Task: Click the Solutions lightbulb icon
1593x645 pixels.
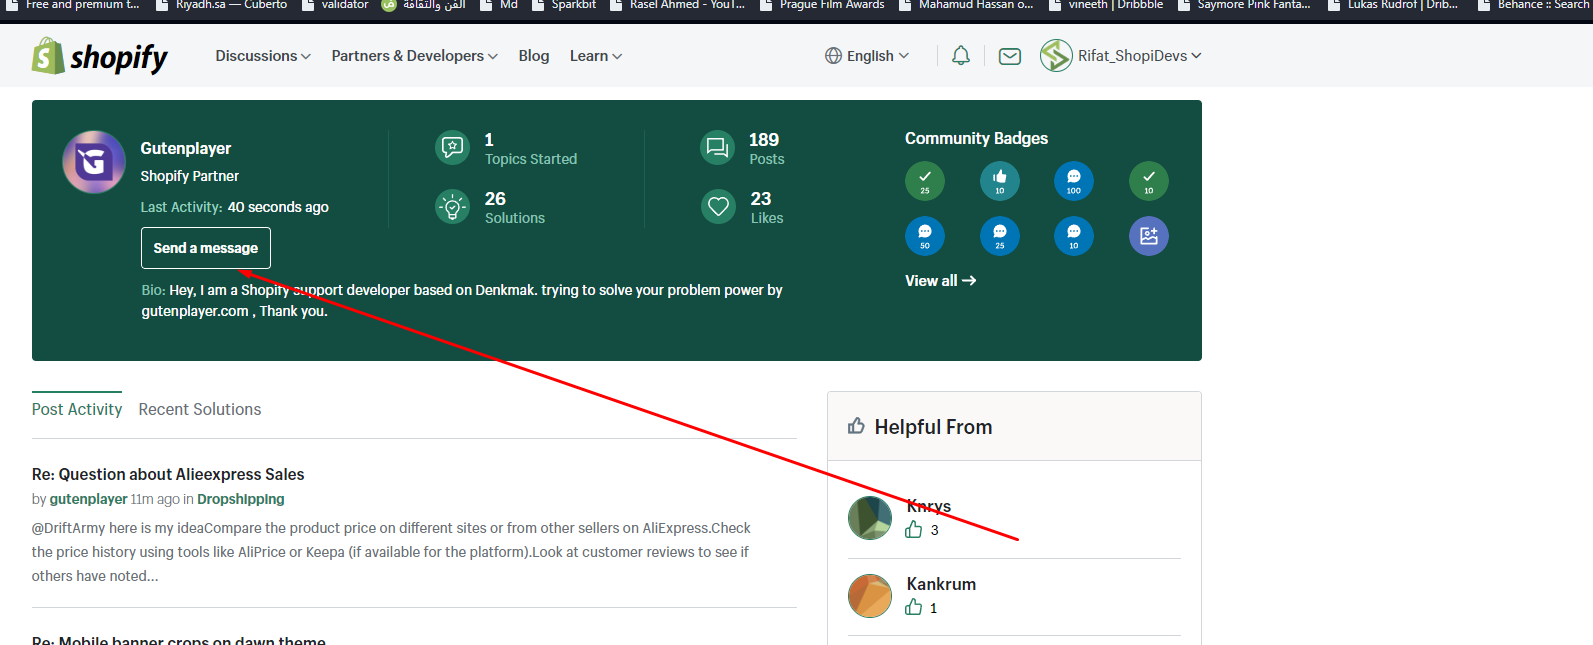Action: tap(453, 207)
